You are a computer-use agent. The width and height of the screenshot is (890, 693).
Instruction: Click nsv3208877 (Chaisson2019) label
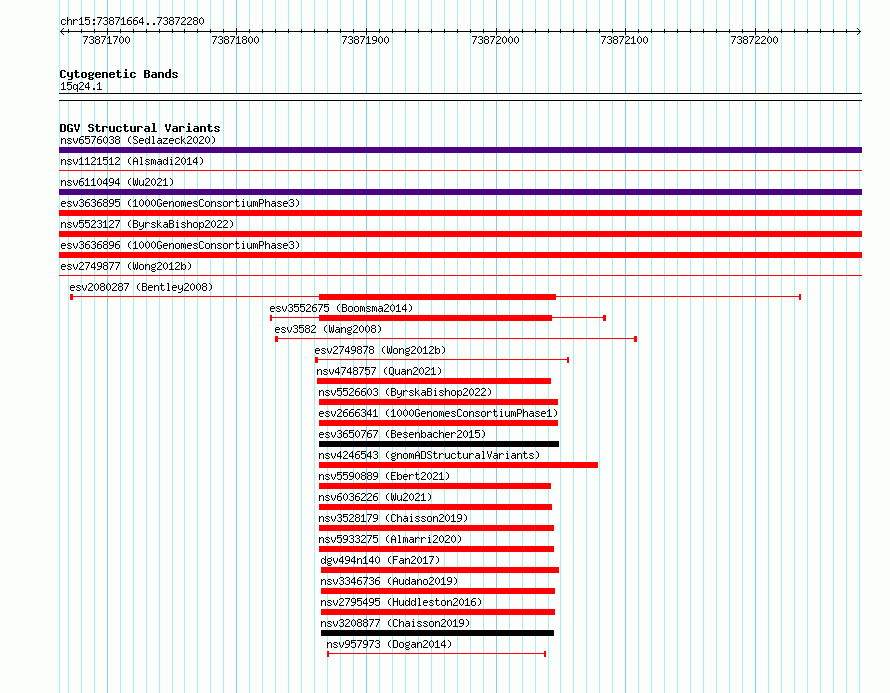395,623
